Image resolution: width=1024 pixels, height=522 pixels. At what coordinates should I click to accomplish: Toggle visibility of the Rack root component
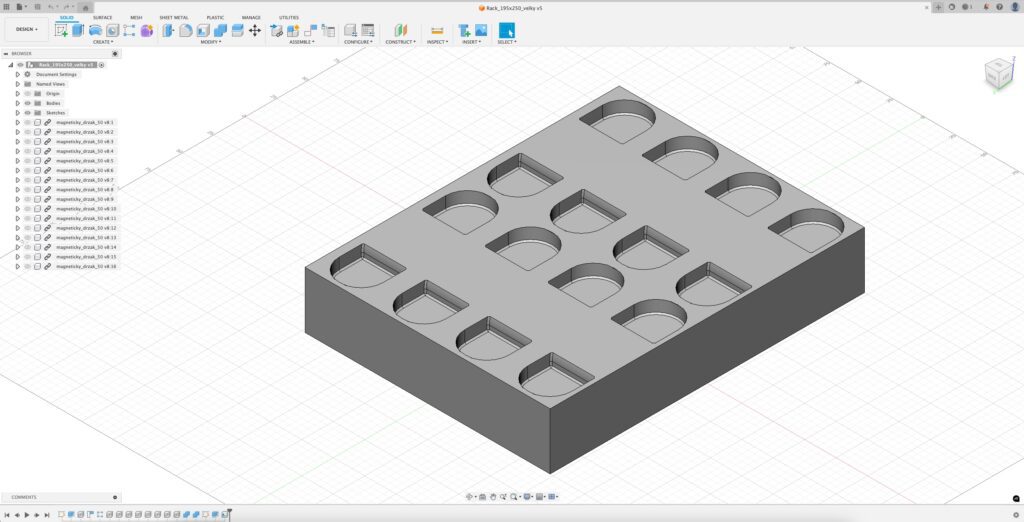(x=20, y=65)
